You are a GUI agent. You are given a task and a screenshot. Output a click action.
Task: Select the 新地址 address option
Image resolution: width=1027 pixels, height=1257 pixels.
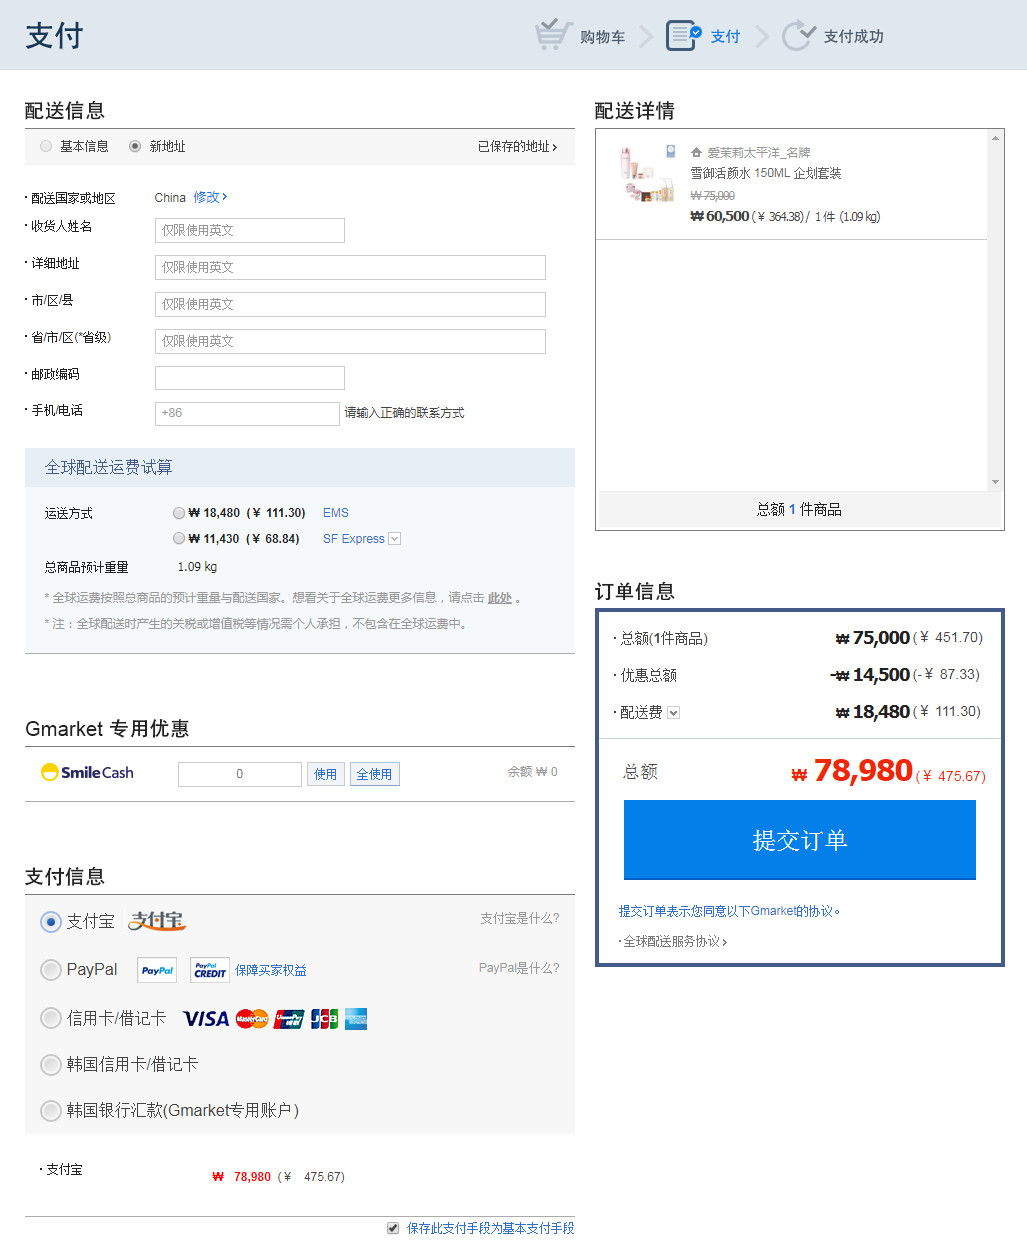(x=135, y=146)
